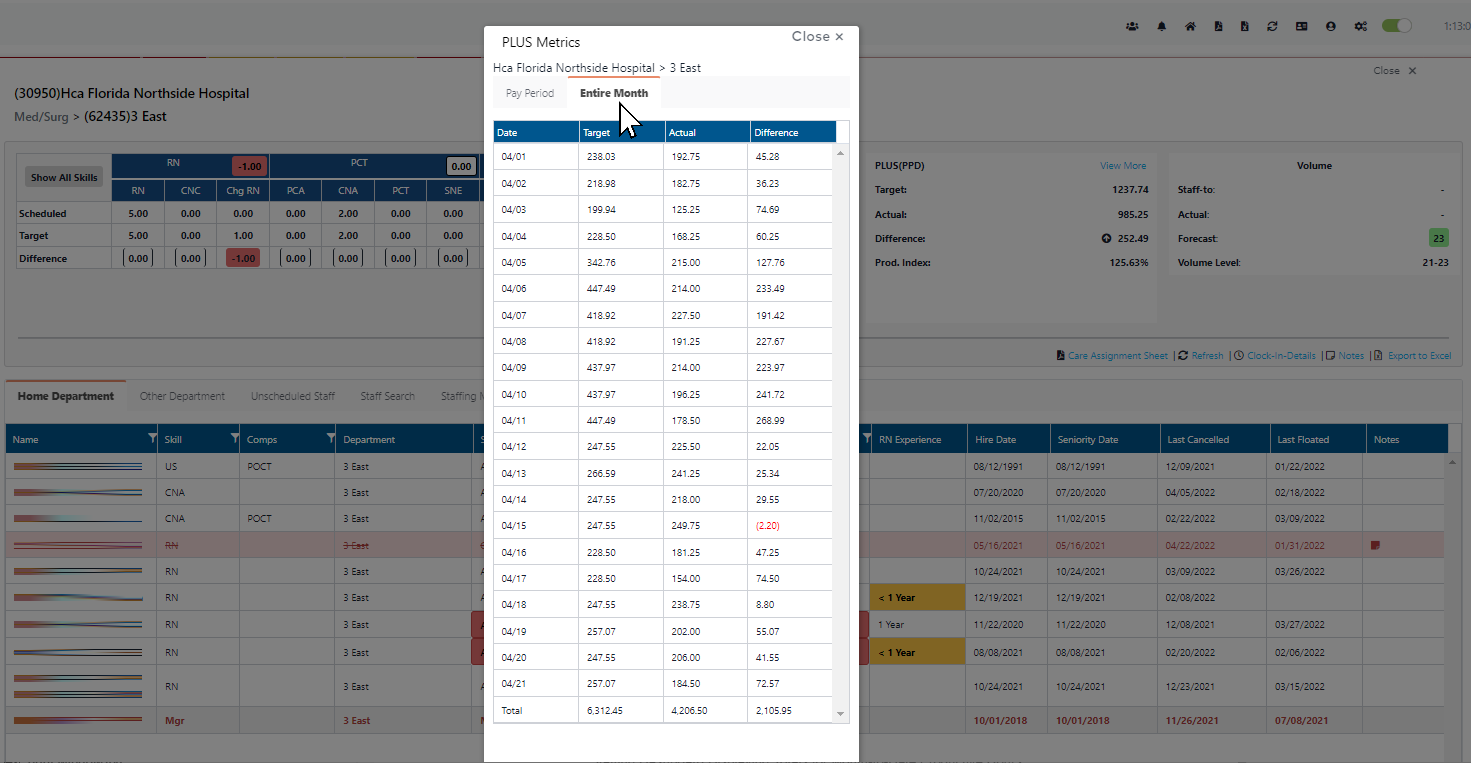Click the PDF export icon in top bar

pos(1218,27)
